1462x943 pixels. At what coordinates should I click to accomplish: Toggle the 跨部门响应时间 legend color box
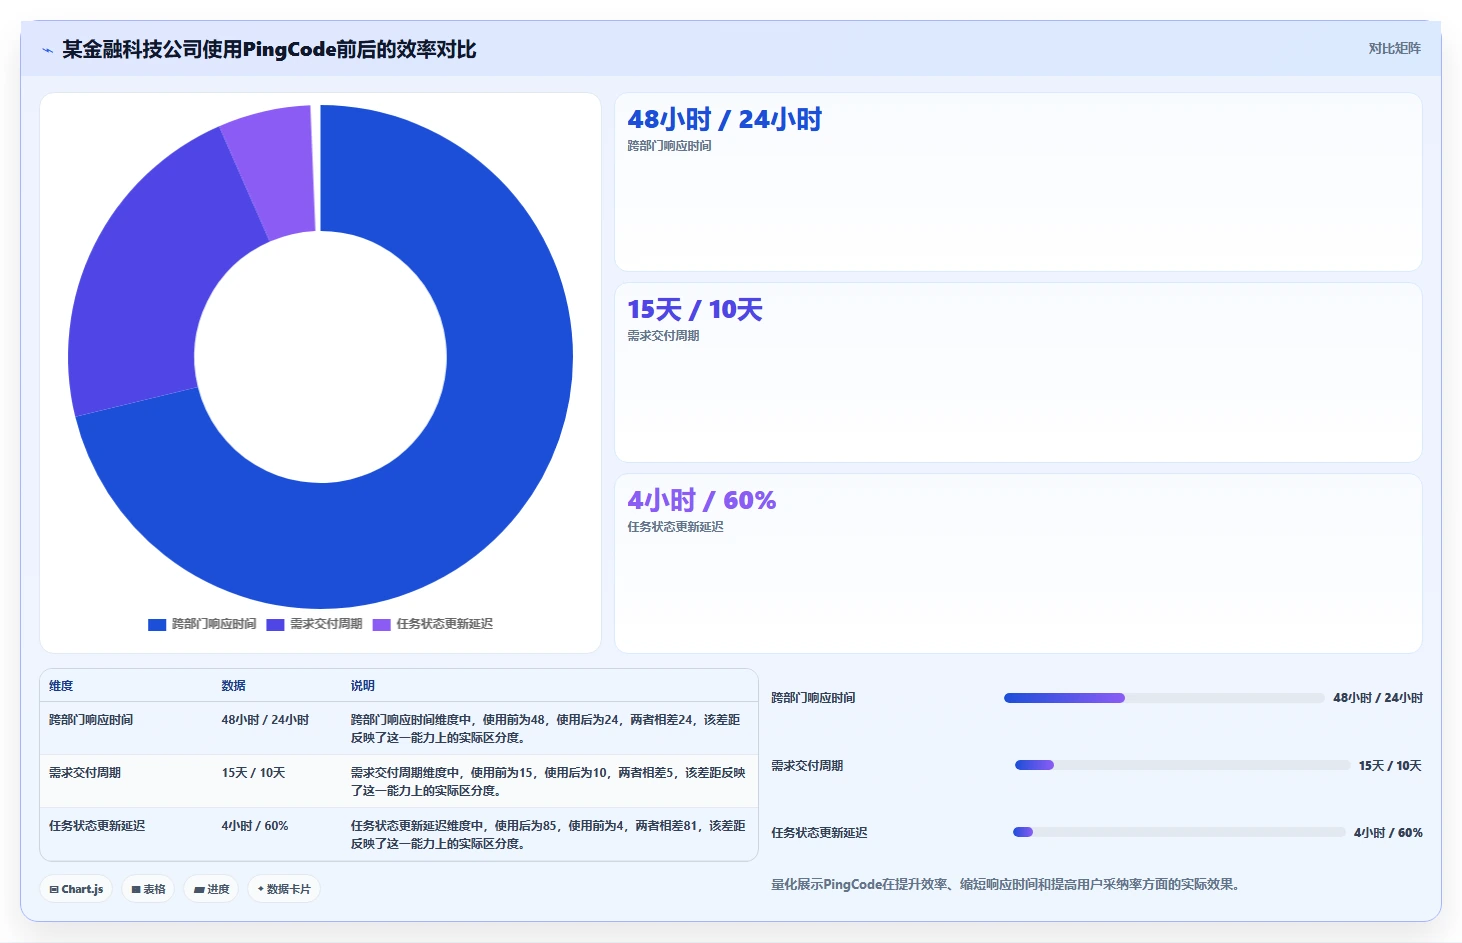coord(157,625)
